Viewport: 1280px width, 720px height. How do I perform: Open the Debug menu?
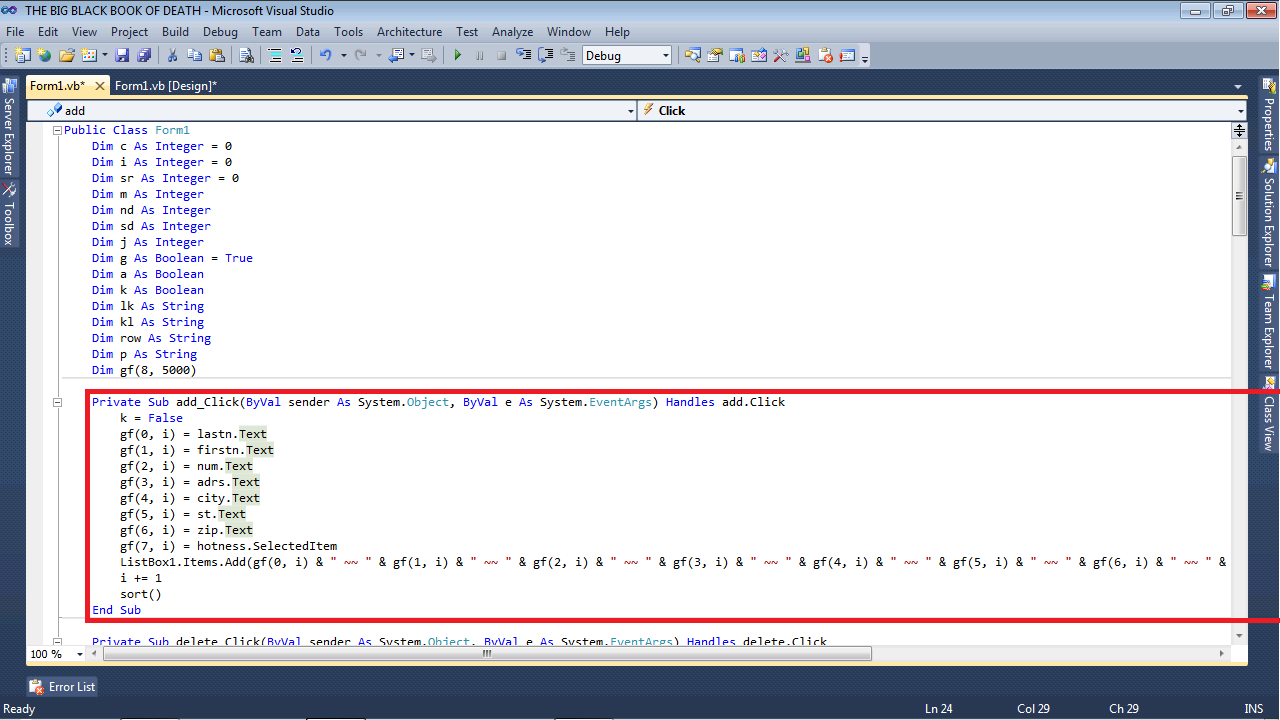220,32
